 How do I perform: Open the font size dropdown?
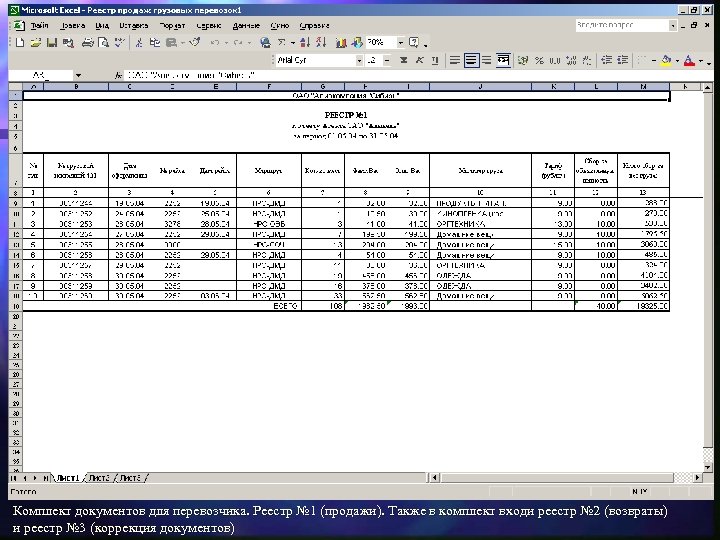(387, 60)
